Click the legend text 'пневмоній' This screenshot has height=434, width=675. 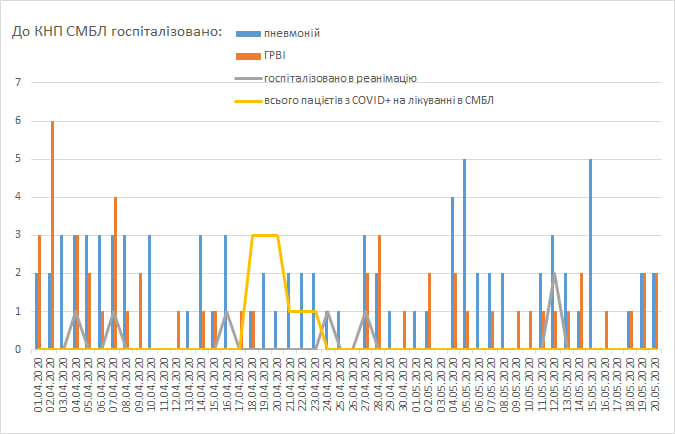(x=291, y=35)
